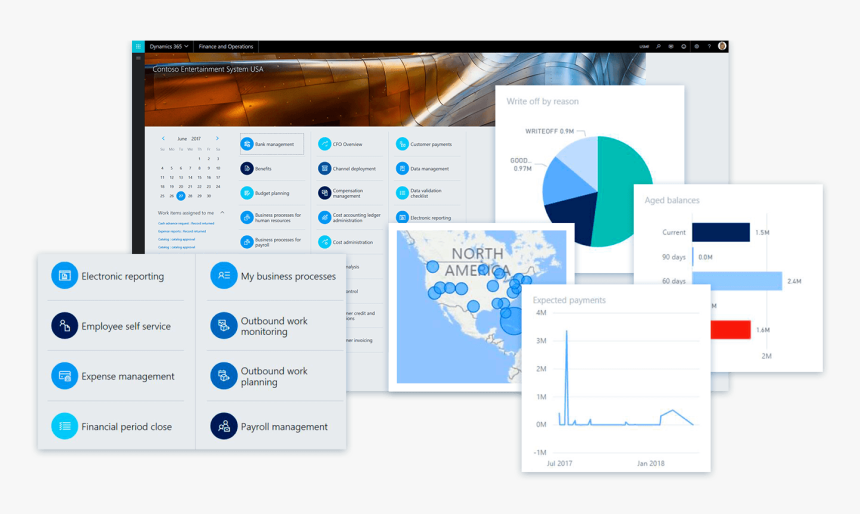Open Cost accounting ledger administration tile

[x=350, y=218]
